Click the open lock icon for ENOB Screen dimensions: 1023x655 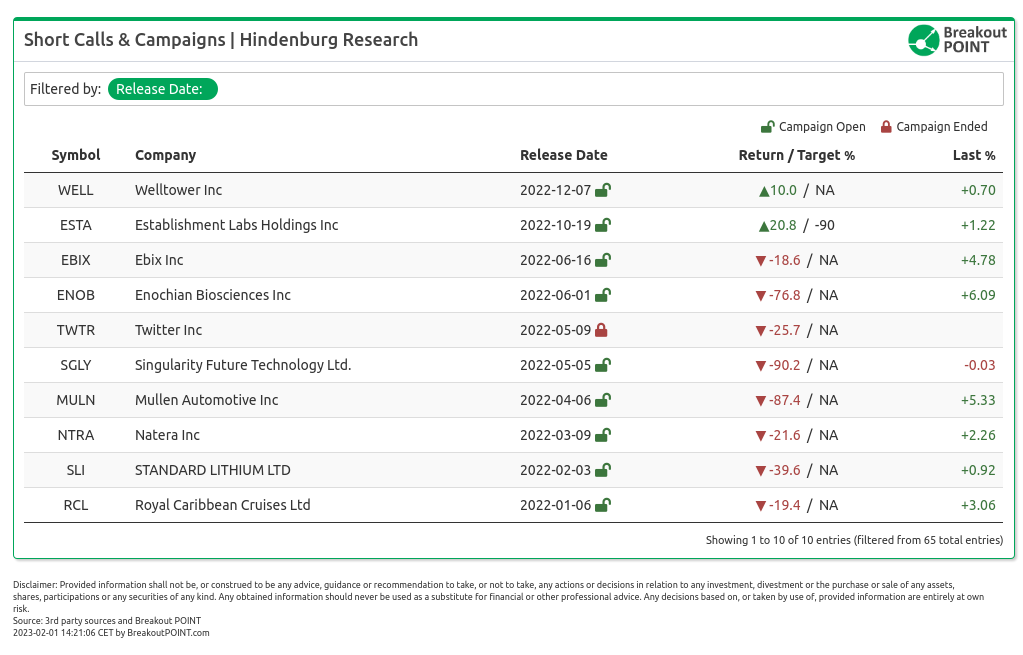[x=603, y=295]
